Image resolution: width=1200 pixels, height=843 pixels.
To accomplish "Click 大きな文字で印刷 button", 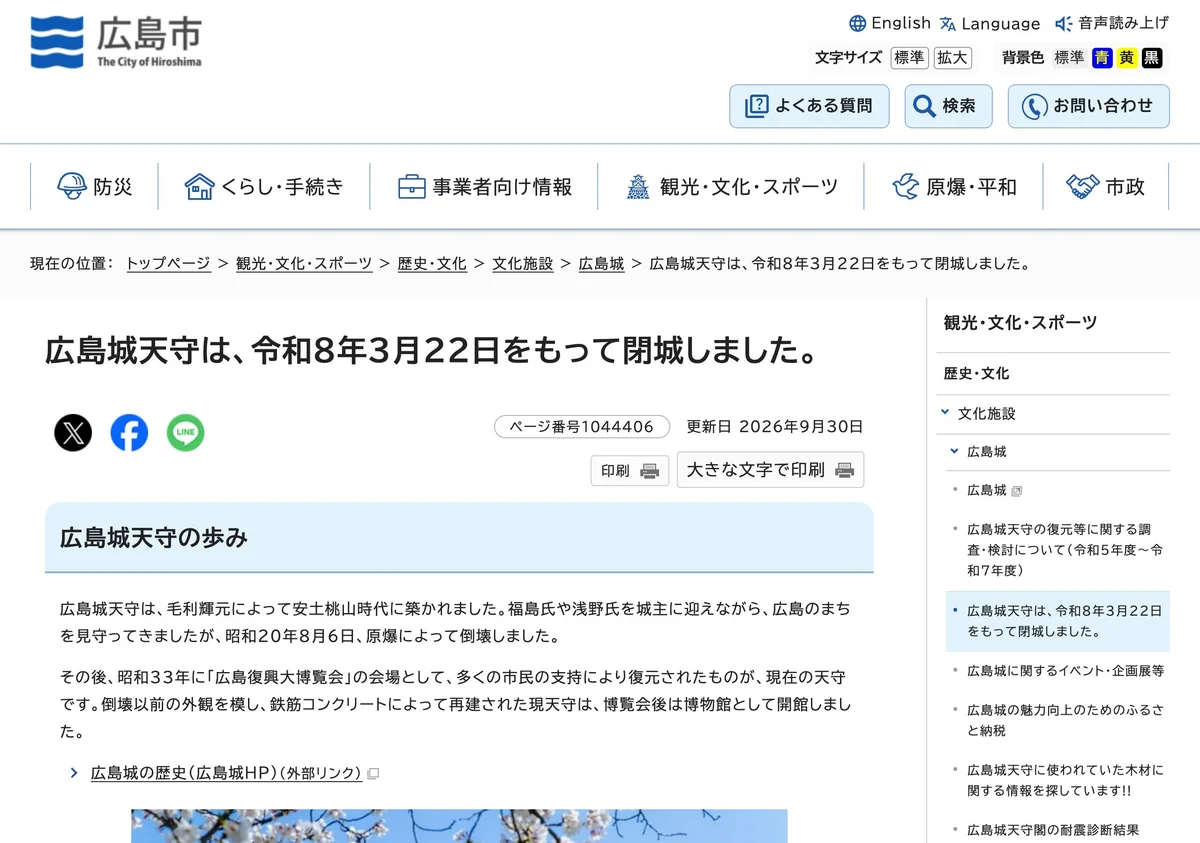I will pyautogui.click(x=770, y=470).
